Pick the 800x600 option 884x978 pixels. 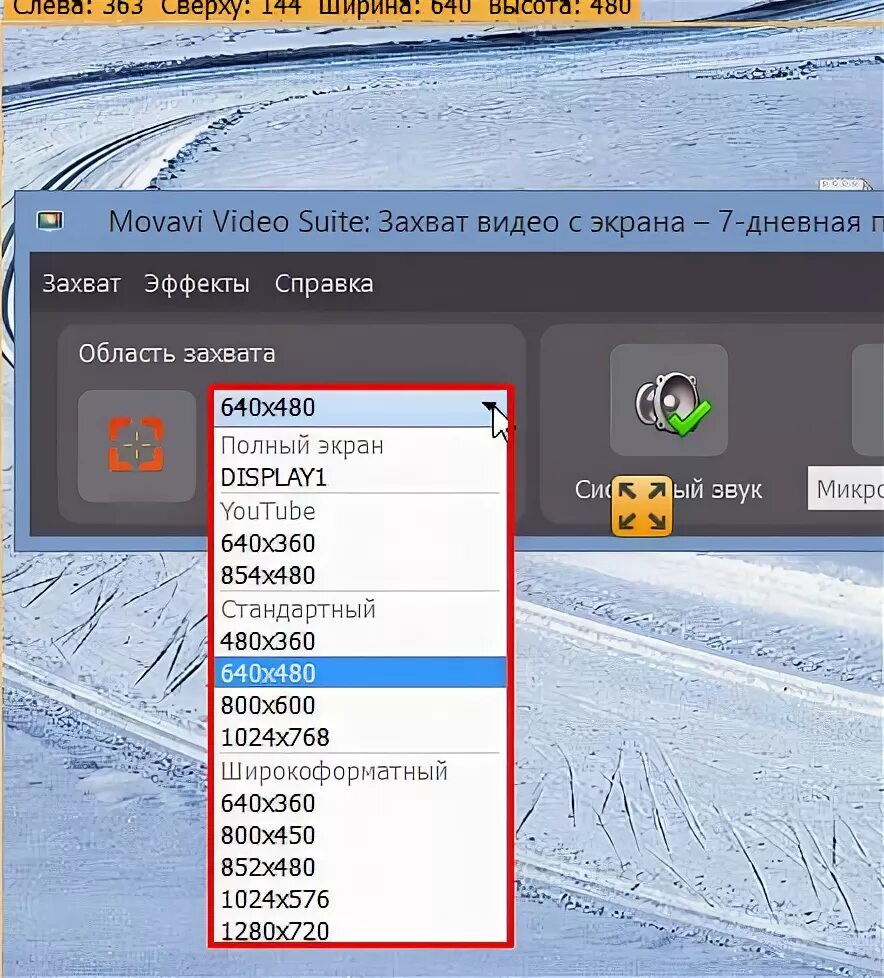click(361, 705)
